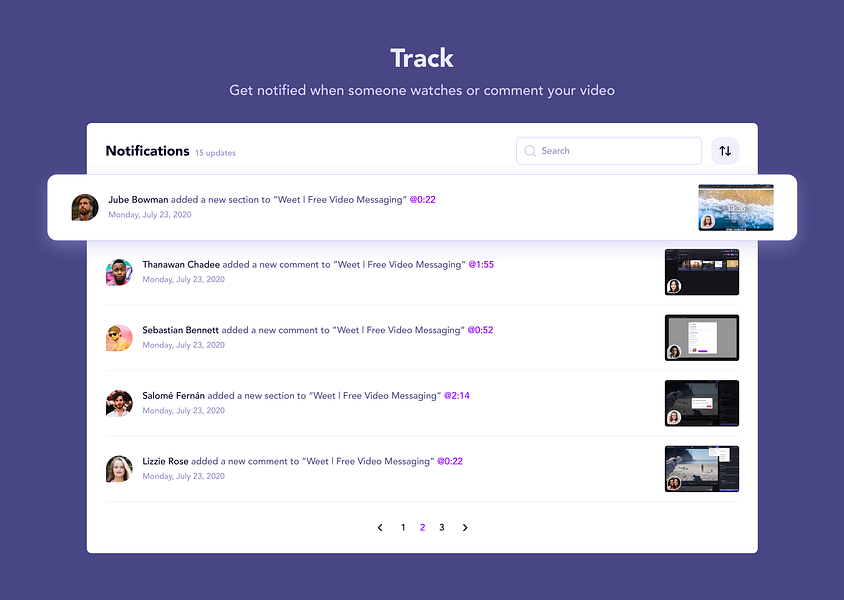Click the date under Lizzie Rose's notification

tap(184, 476)
